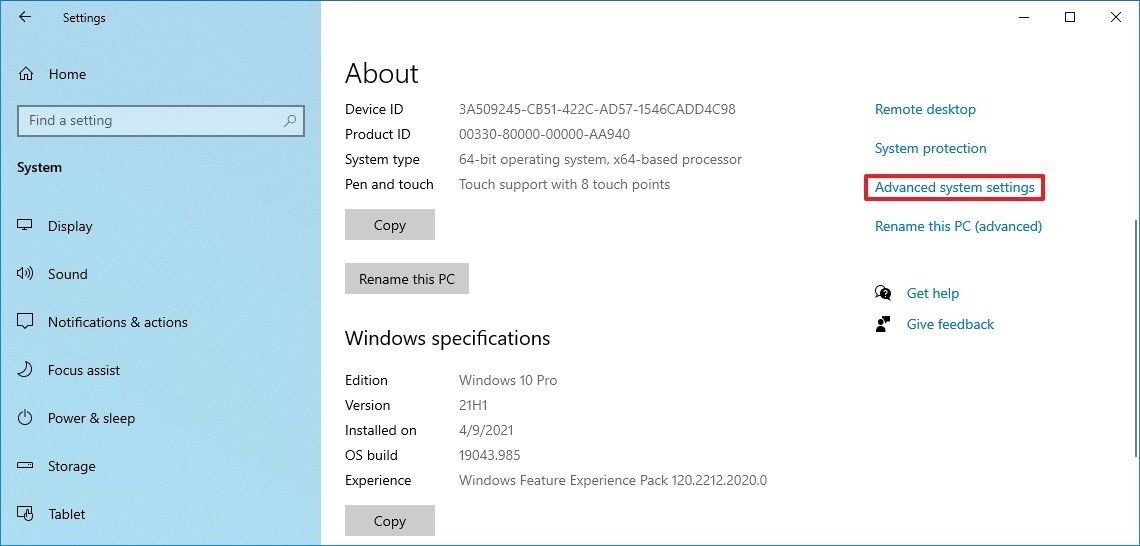The image size is (1140, 546).
Task: Minimize the Settings window
Action: tap(1024, 17)
